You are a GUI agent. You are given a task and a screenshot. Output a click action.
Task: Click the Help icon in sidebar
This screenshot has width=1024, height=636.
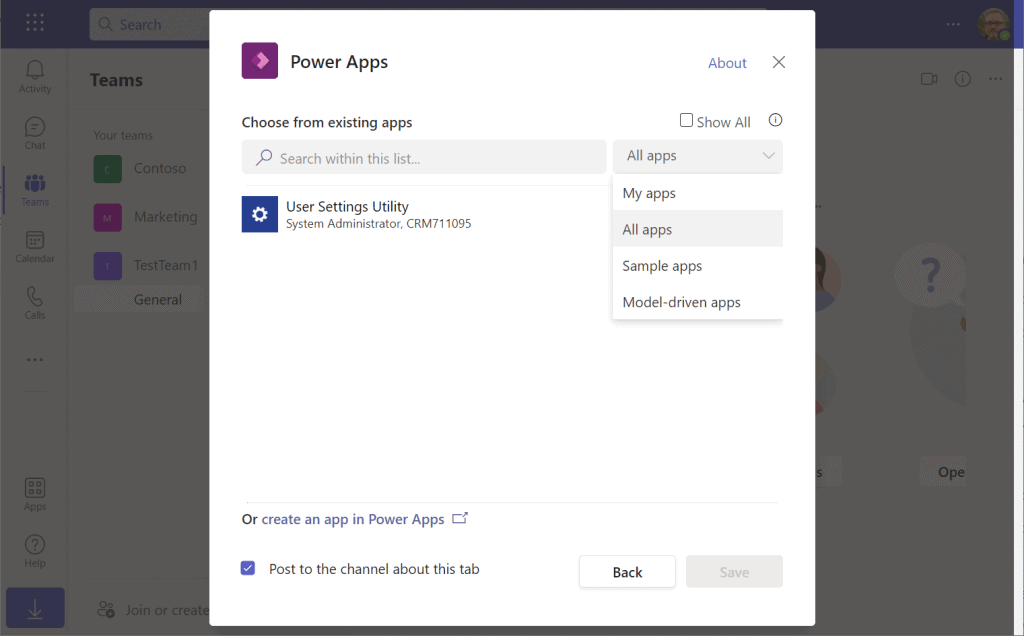coord(35,550)
